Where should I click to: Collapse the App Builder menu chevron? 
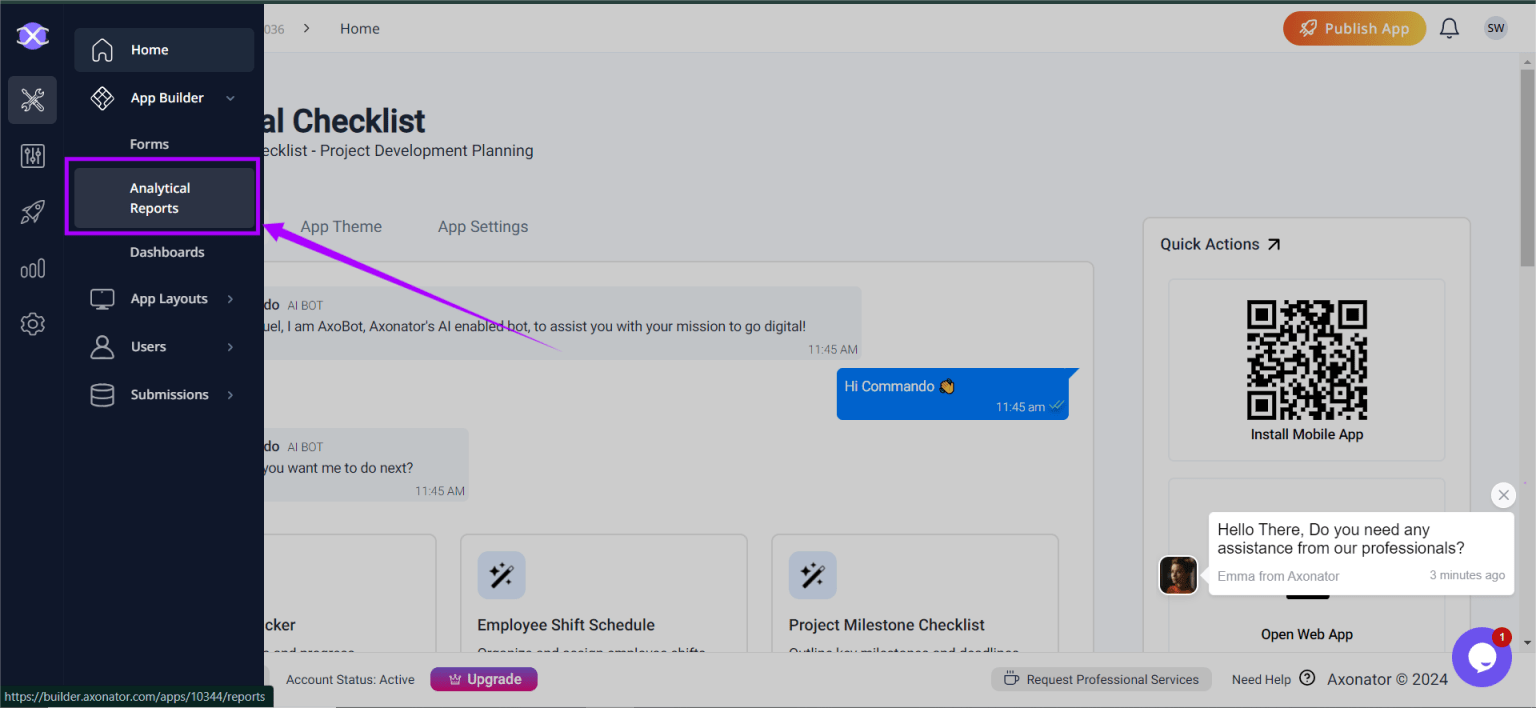pos(230,98)
